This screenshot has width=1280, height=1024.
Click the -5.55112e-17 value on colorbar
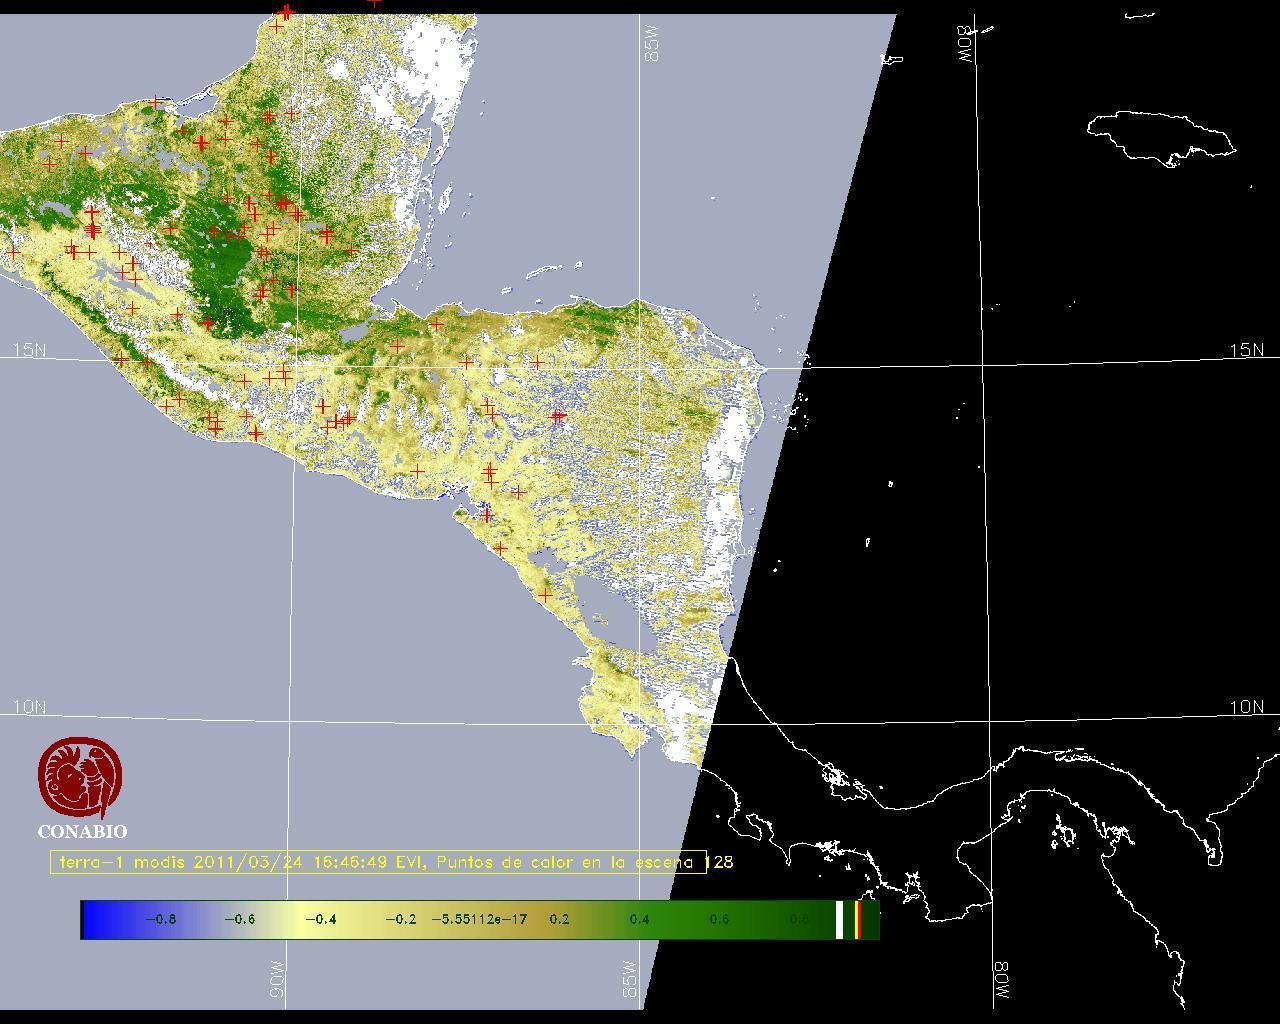click(x=479, y=920)
